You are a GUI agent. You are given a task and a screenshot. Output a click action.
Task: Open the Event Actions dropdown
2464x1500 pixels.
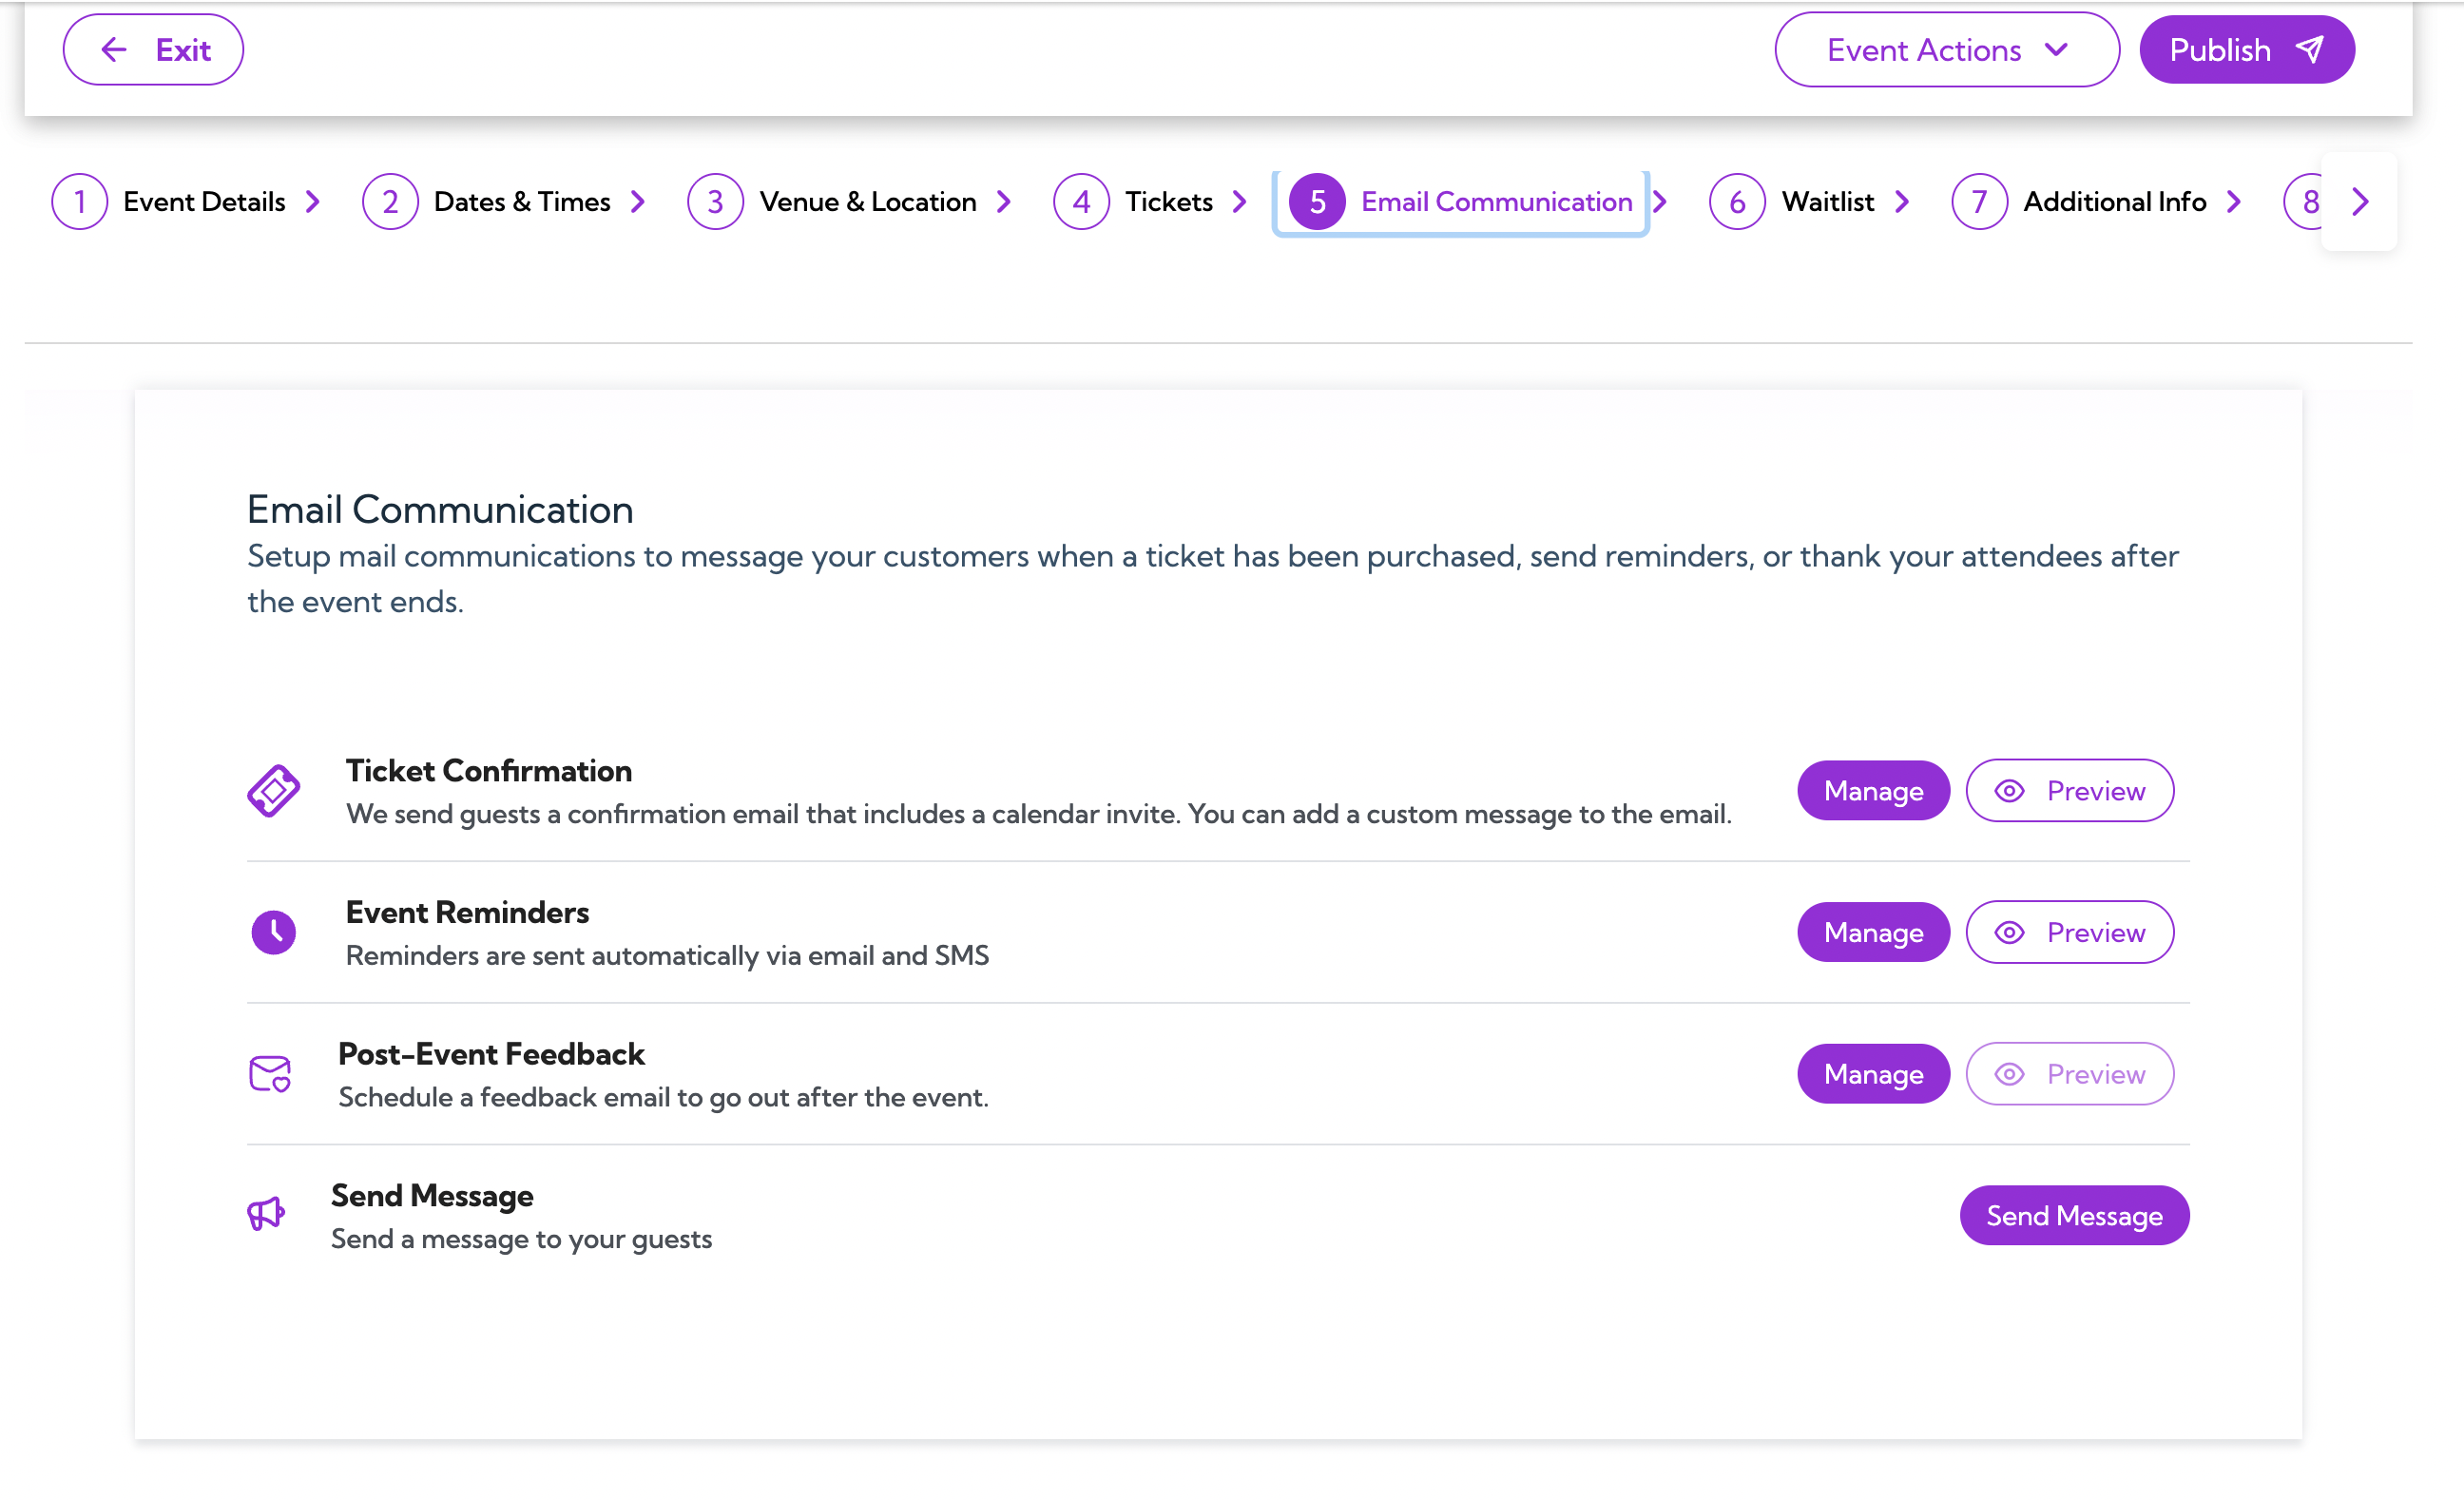click(1945, 49)
